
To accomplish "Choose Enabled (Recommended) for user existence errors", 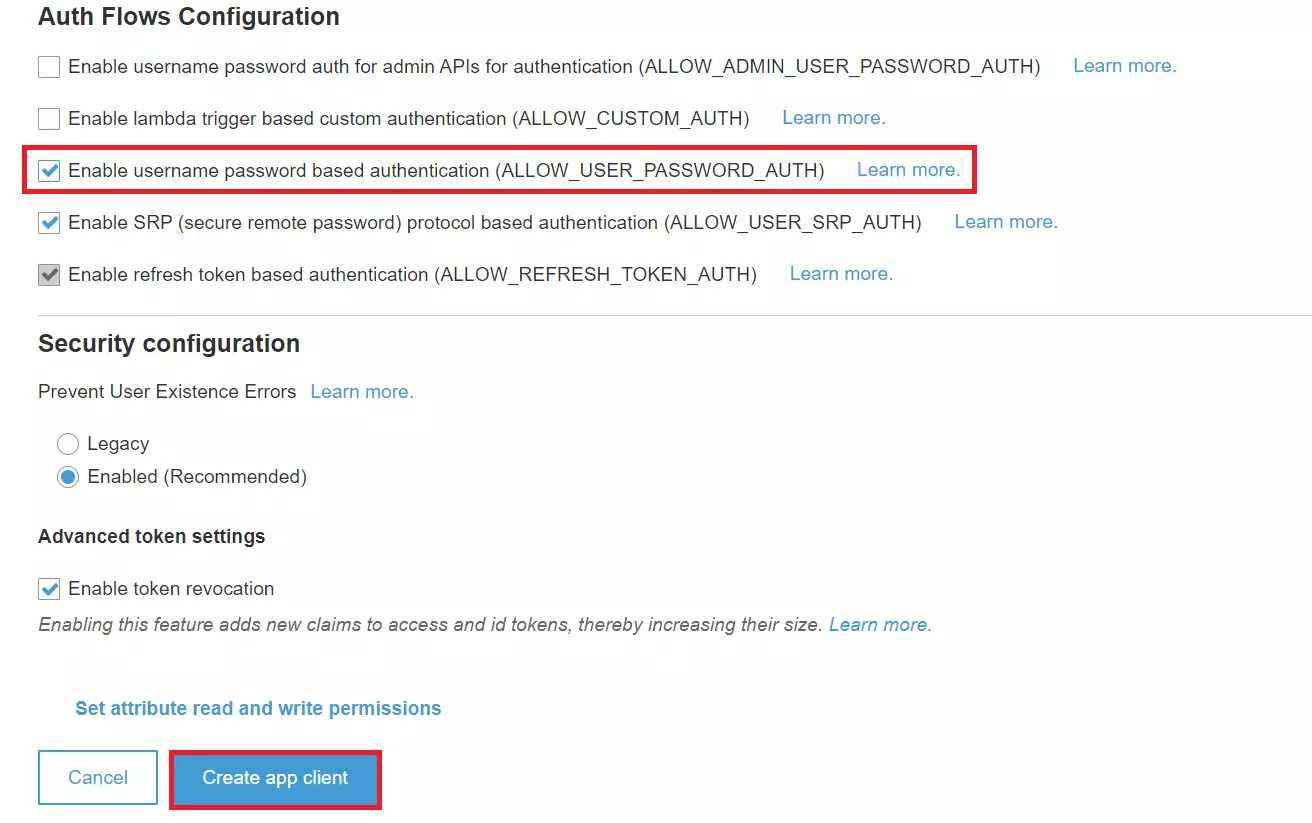I will click(67, 477).
